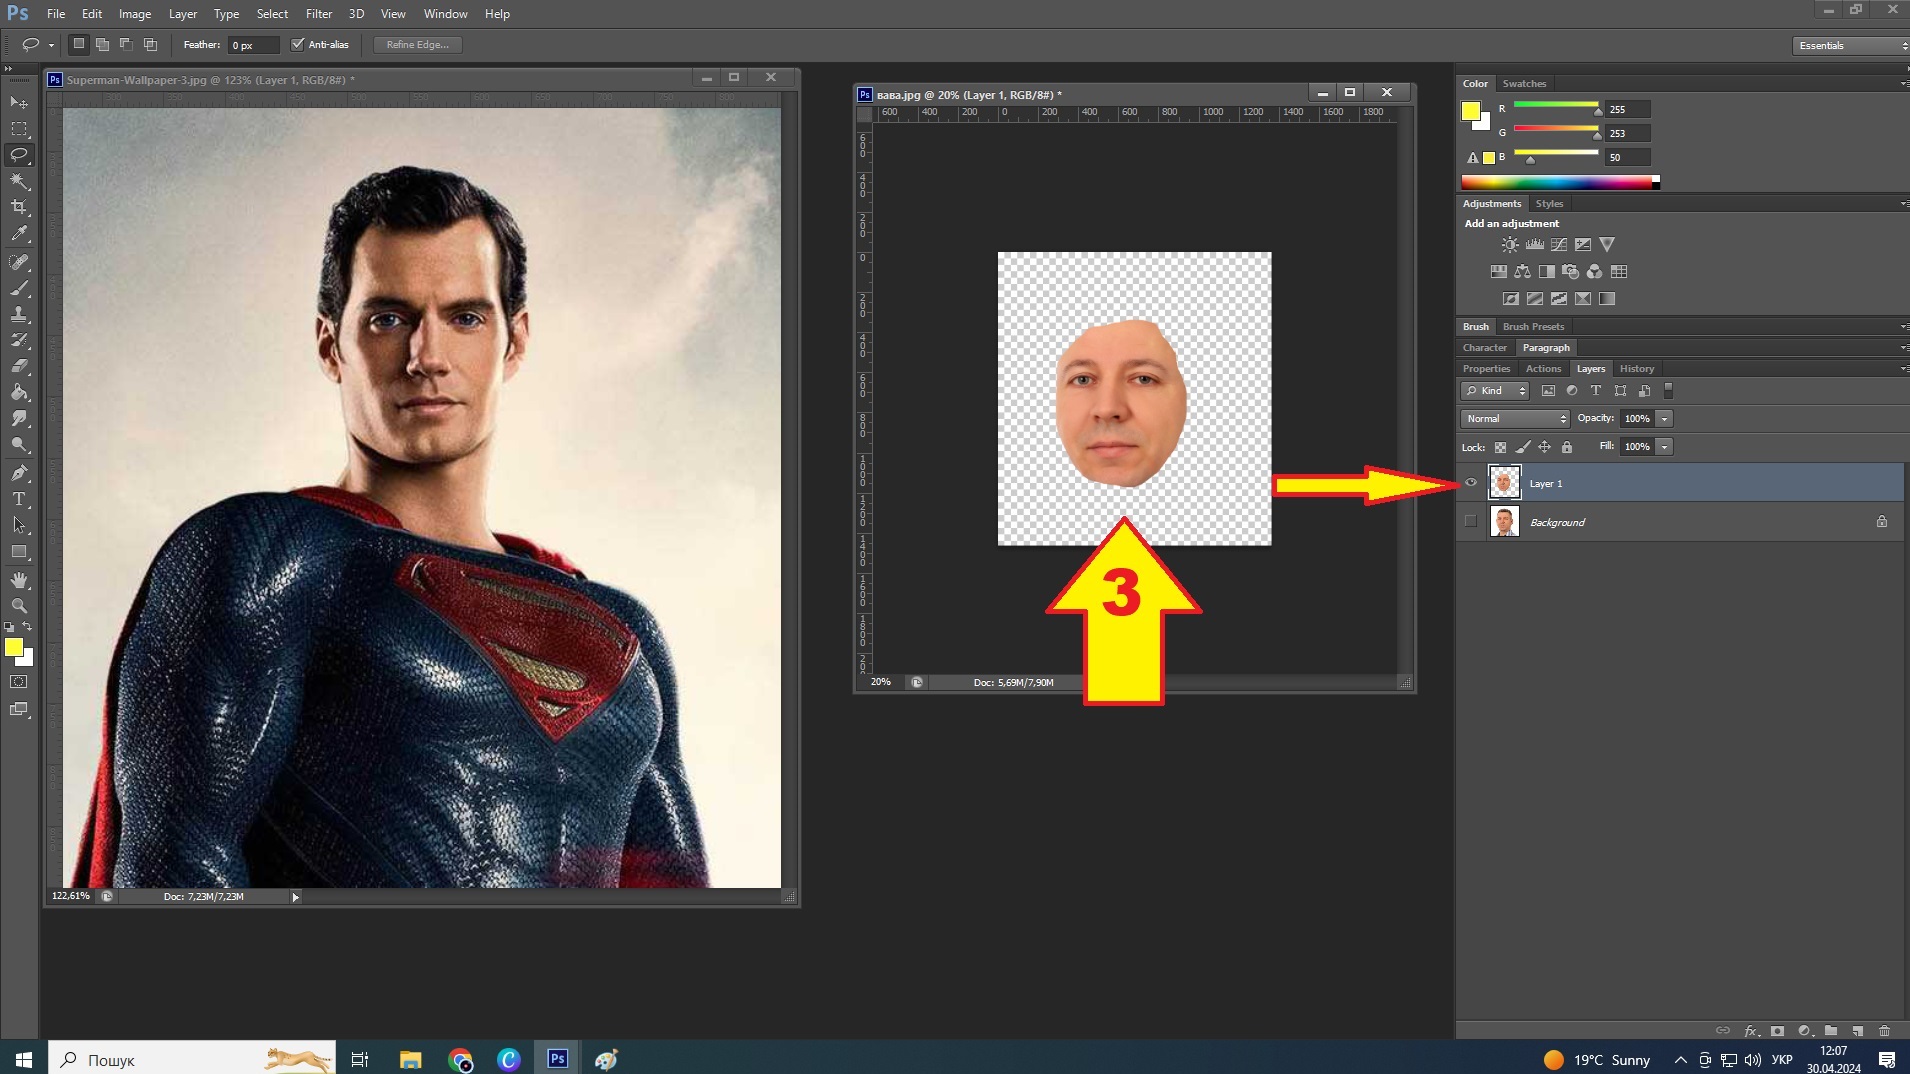
Task: Click the color spectrum ramp
Action: (1560, 182)
